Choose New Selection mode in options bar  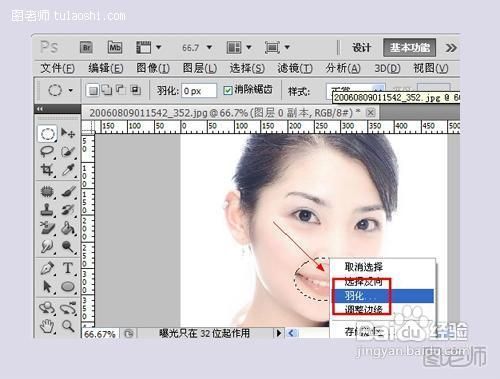click(93, 90)
